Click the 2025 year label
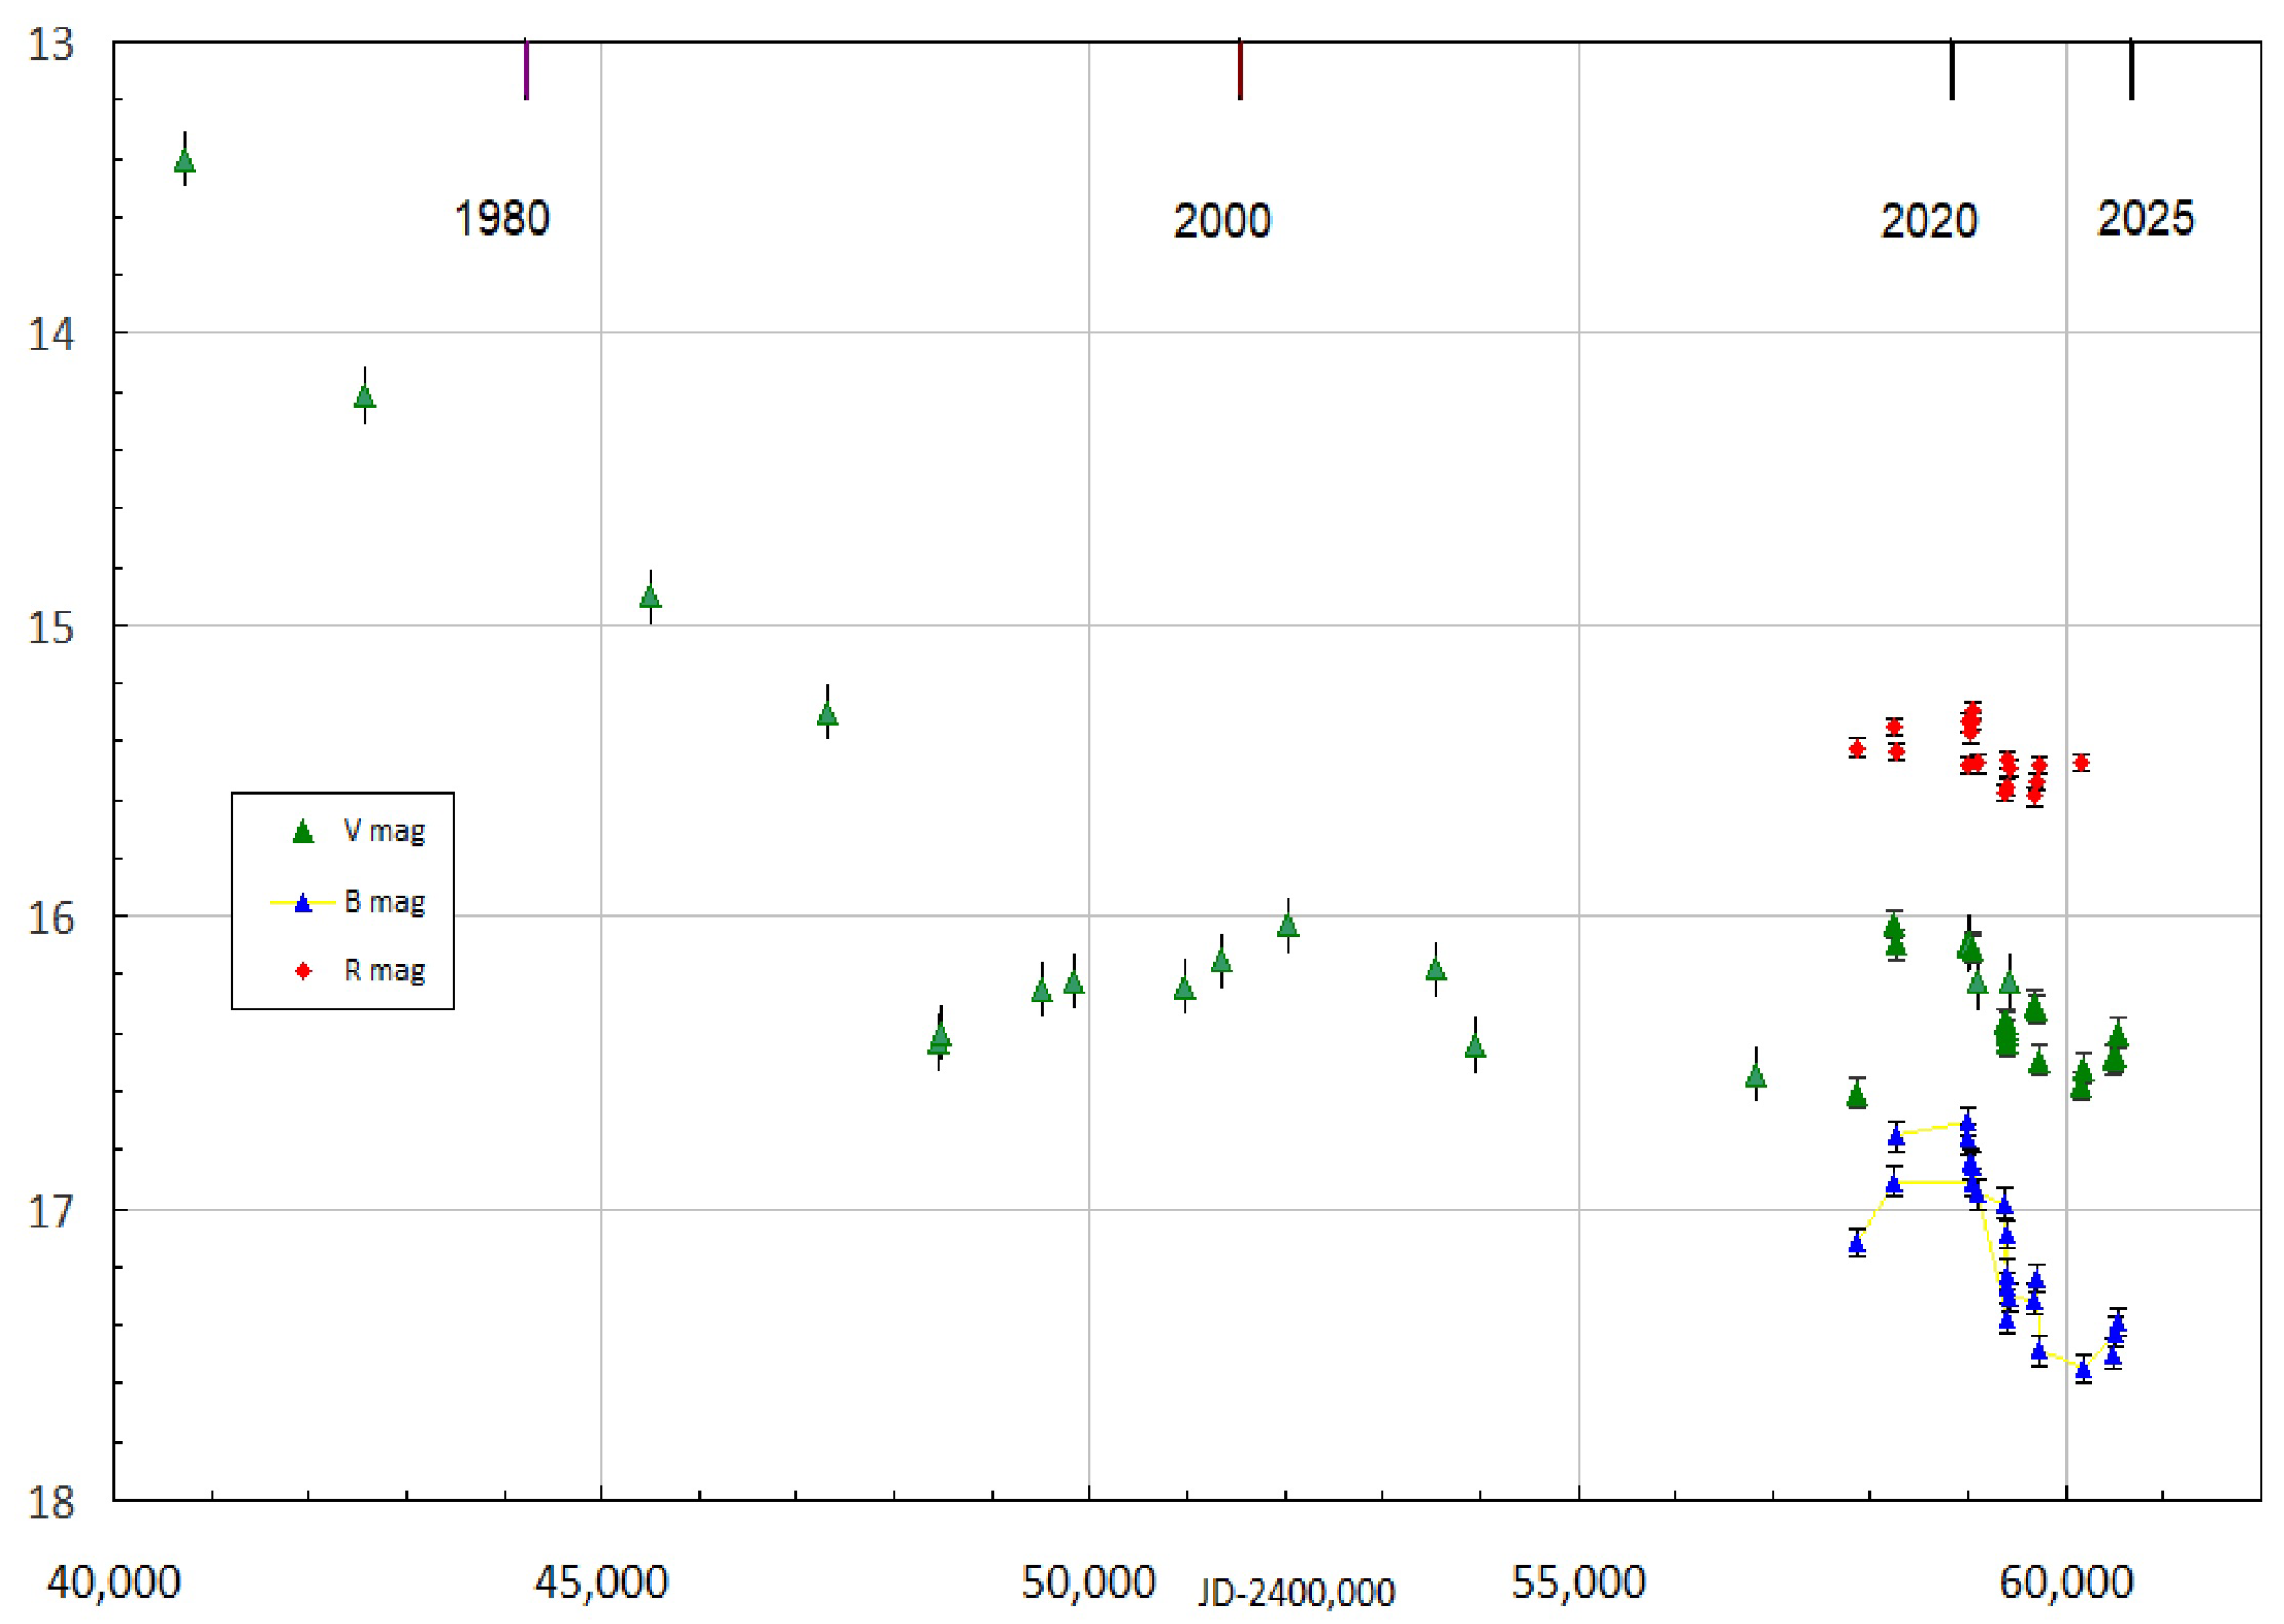This screenshot has height=1624, width=2284. 2145,219
